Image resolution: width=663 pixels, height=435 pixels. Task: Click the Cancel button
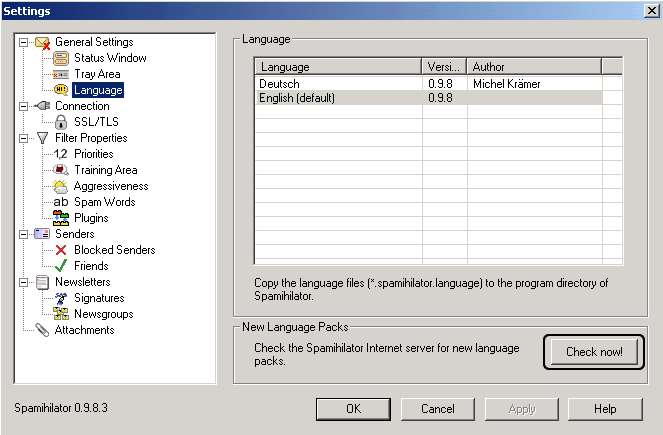[x=438, y=409]
